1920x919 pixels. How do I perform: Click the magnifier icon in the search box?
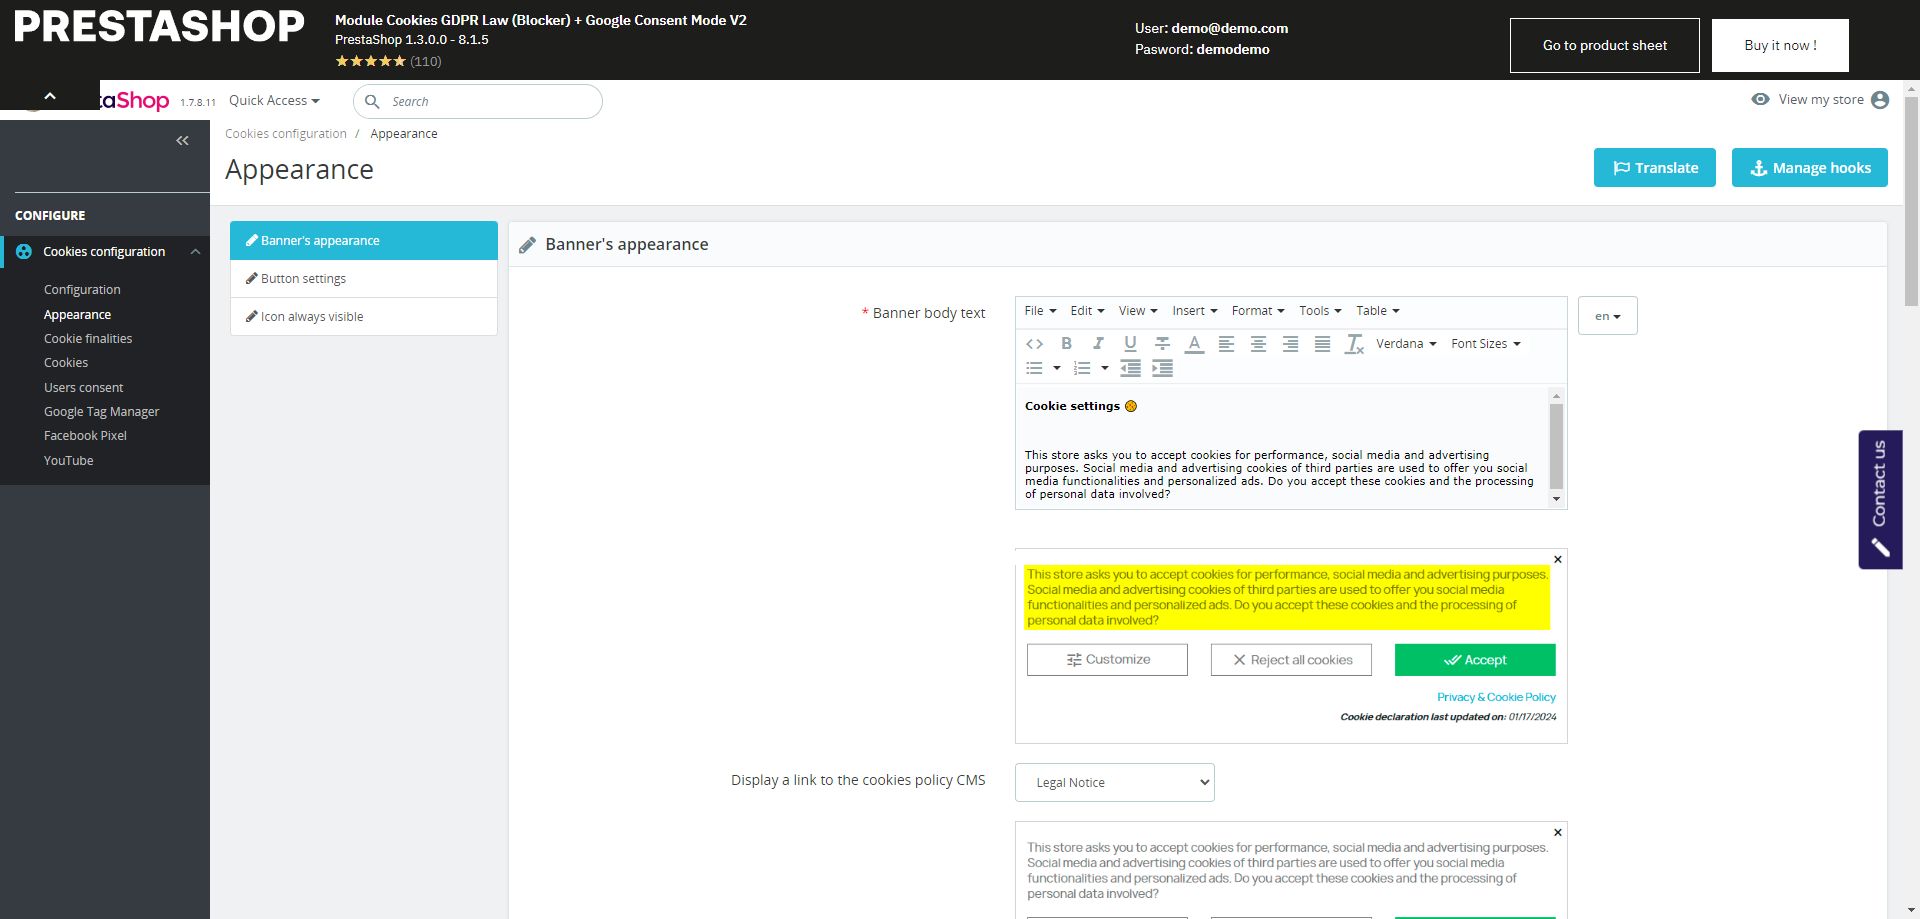coord(372,102)
